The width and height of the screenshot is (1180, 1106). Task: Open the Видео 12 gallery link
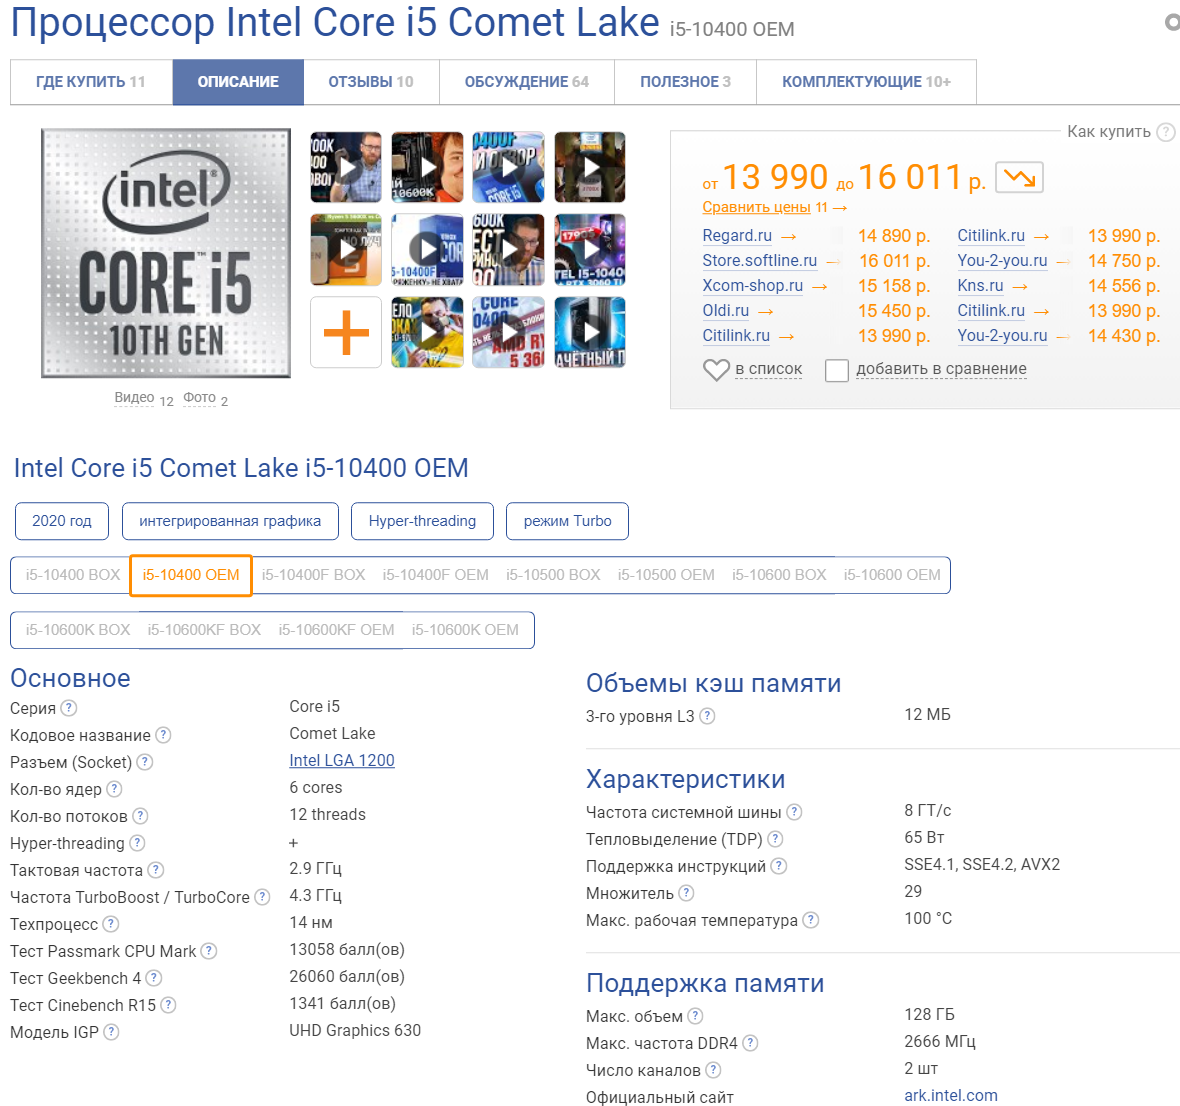point(144,399)
